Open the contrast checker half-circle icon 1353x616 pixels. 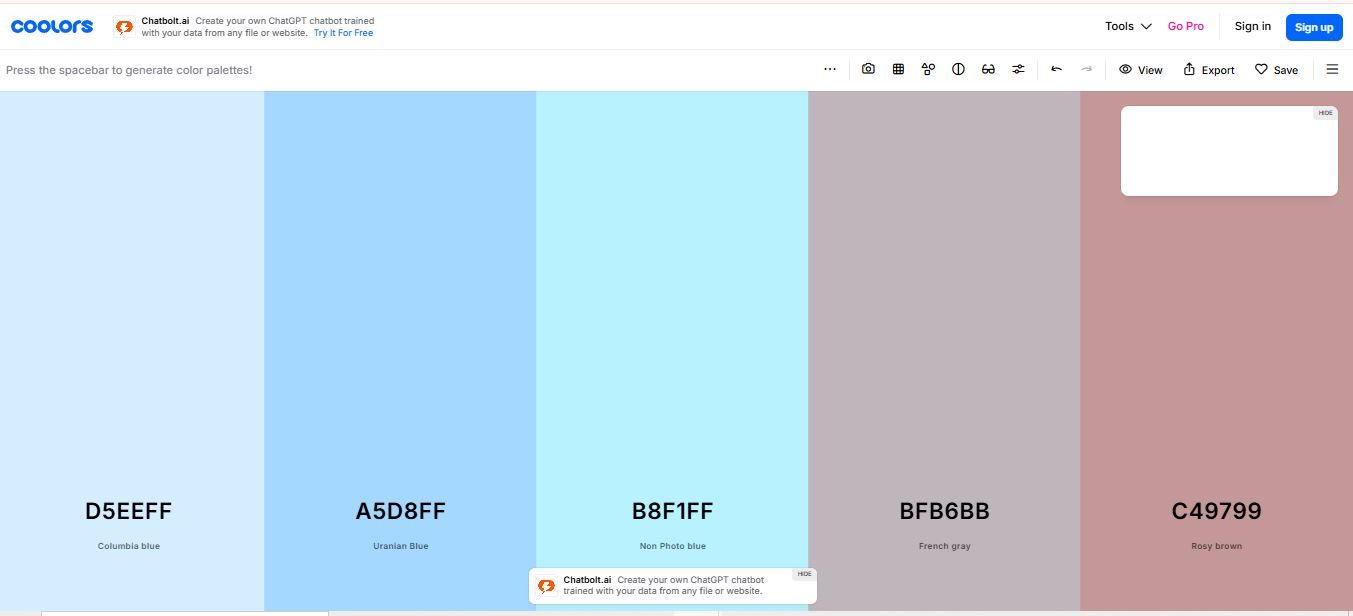pyautogui.click(x=958, y=69)
